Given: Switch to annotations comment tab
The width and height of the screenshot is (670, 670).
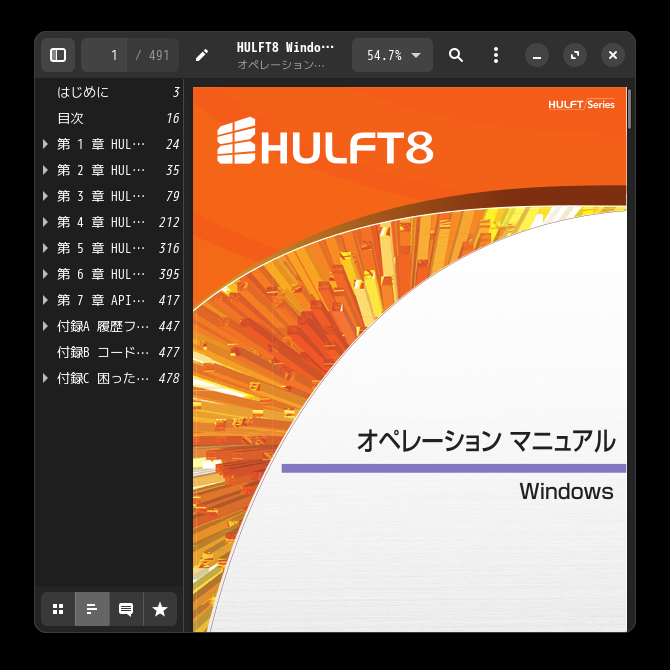Looking at the screenshot, I should pyautogui.click(x=126, y=609).
